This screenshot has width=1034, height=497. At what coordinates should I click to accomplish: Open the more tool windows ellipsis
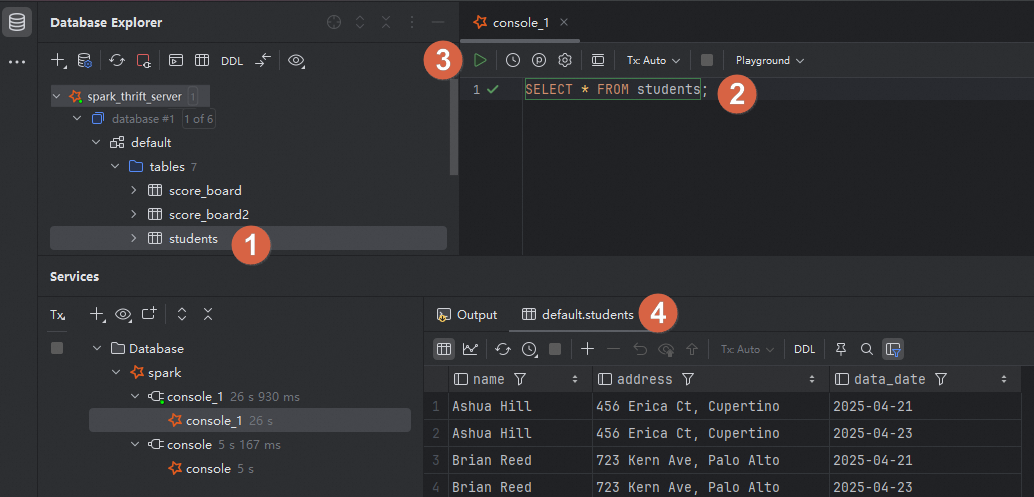click(x=17, y=62)
